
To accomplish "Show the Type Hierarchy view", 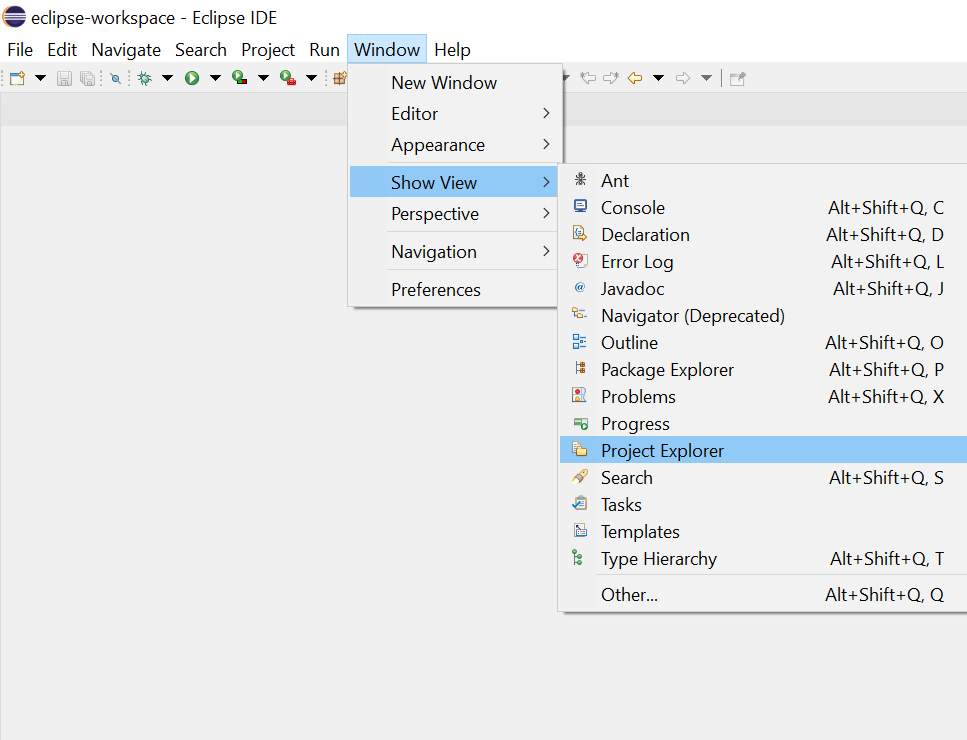I will click(763, 559).
